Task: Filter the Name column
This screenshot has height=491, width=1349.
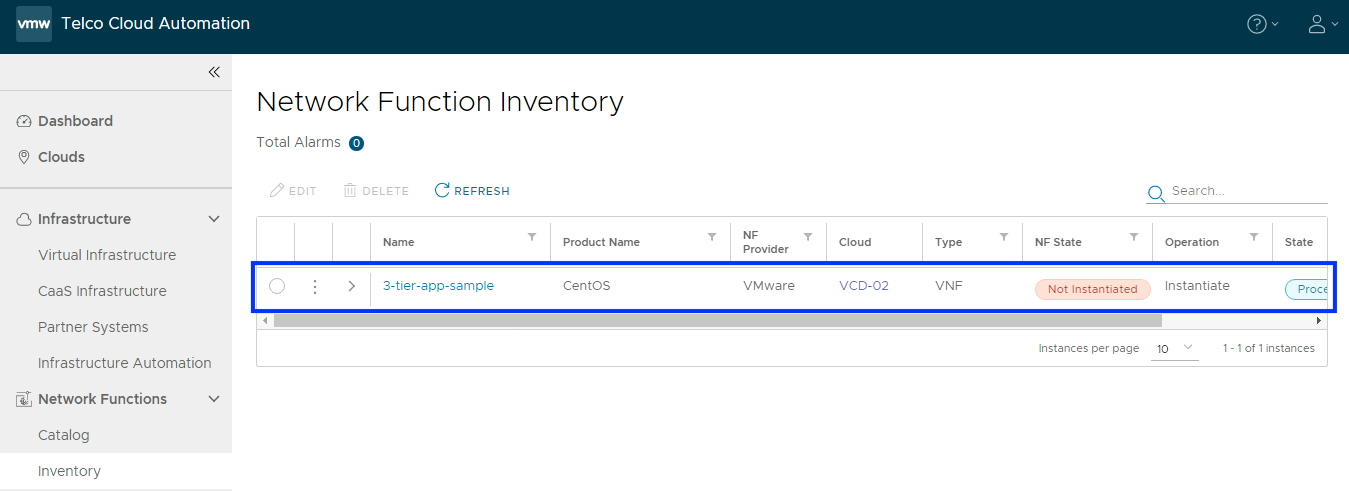Action: pos(532,237)
